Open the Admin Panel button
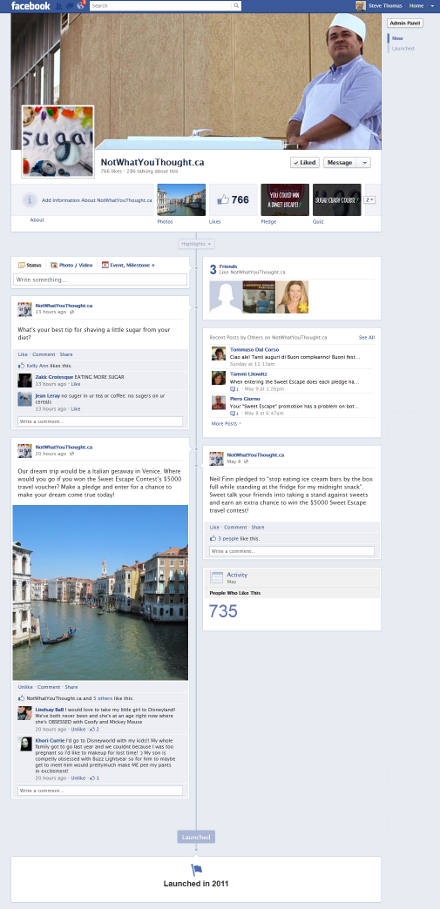 point(405,23)
